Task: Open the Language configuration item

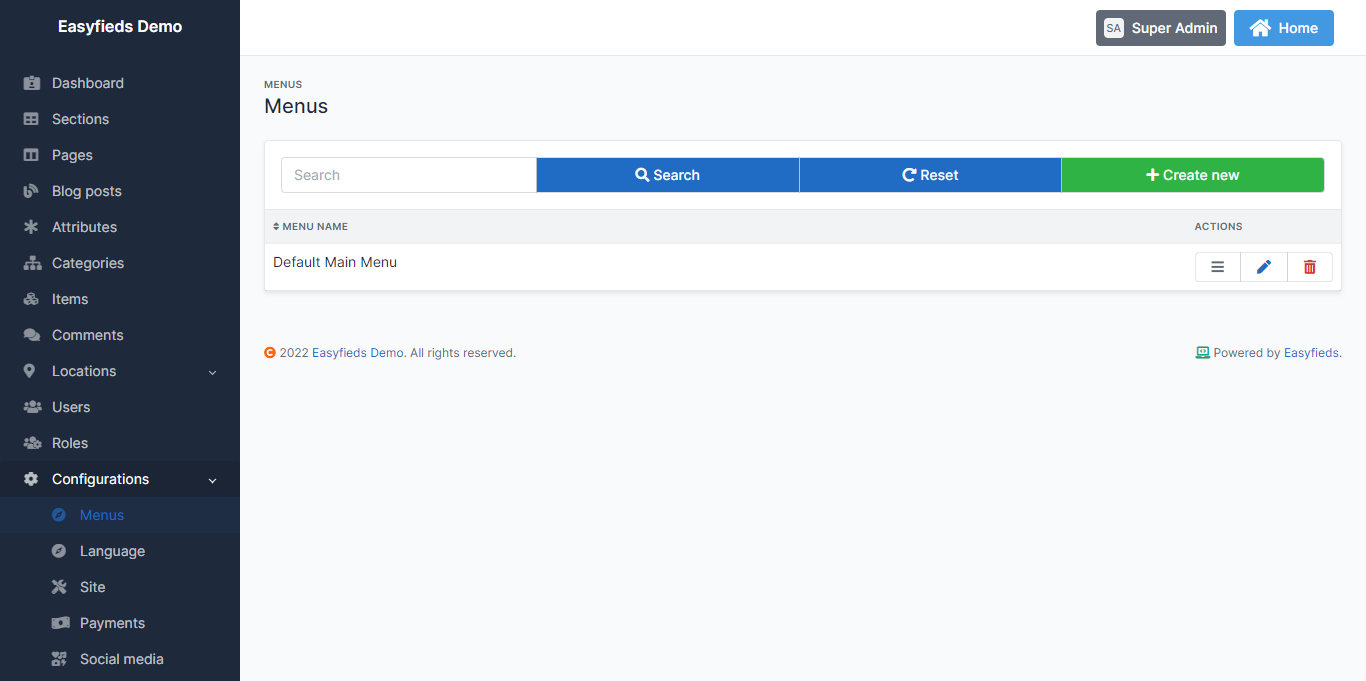Action: pyautogui.click(x=120, y=551)
